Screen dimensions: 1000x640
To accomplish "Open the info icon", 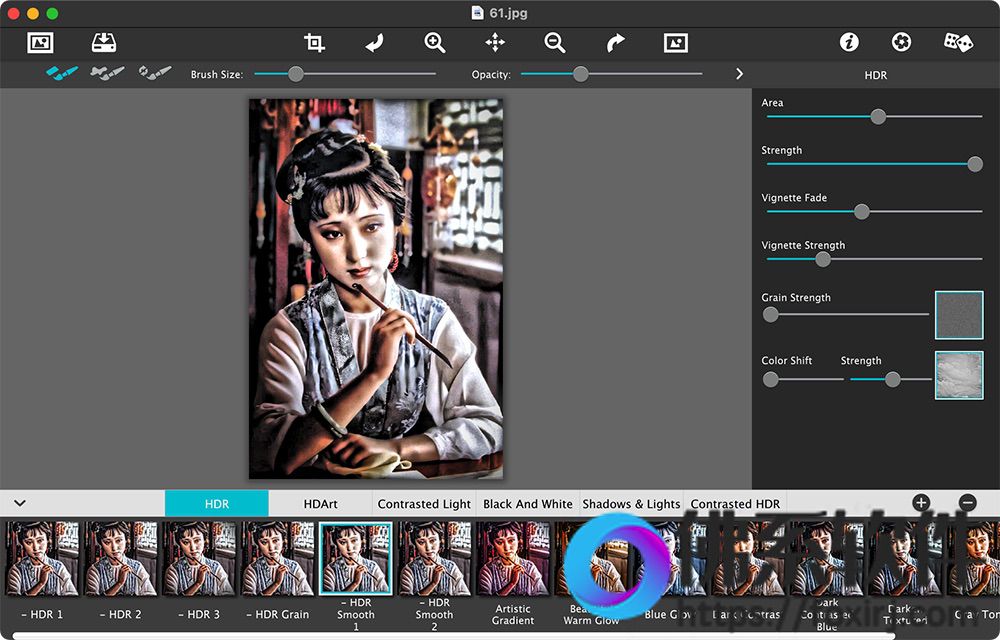I will click(x=849, y=43).
